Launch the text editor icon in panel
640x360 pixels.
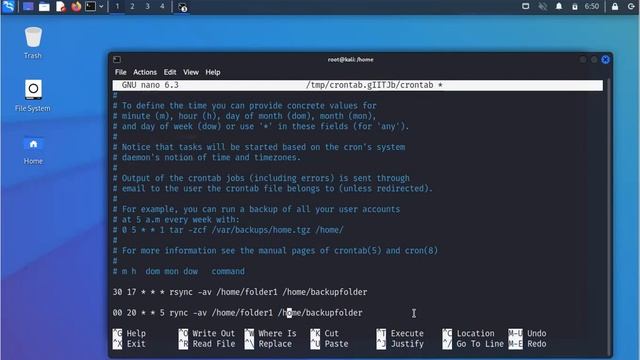(x=60, y=7)
